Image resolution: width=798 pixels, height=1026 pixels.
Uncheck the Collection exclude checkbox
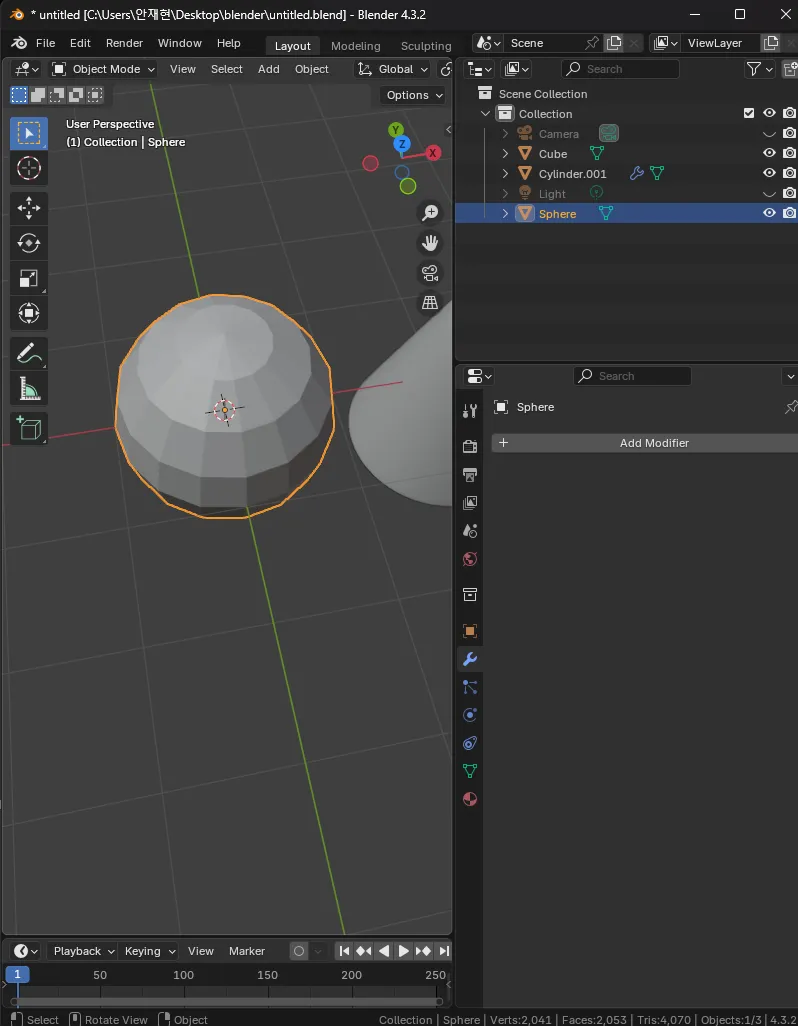coord(749,113)
